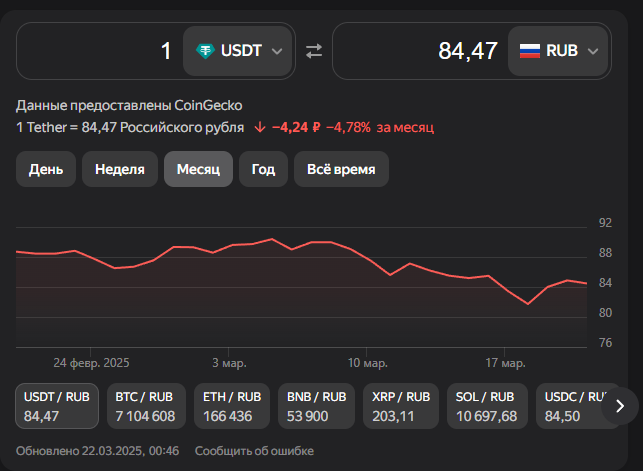Click the 92 value on chart axis
Screen dimensions: 643x471
(x=605, y=223)
